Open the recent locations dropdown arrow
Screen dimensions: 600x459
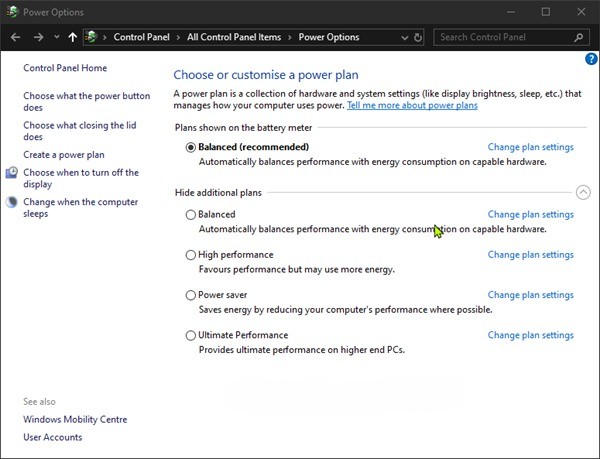tap(56, 37)
